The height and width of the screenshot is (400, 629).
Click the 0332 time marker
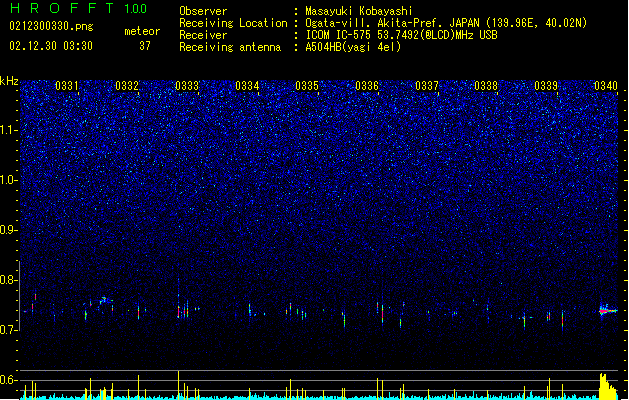tap(127, 86)
